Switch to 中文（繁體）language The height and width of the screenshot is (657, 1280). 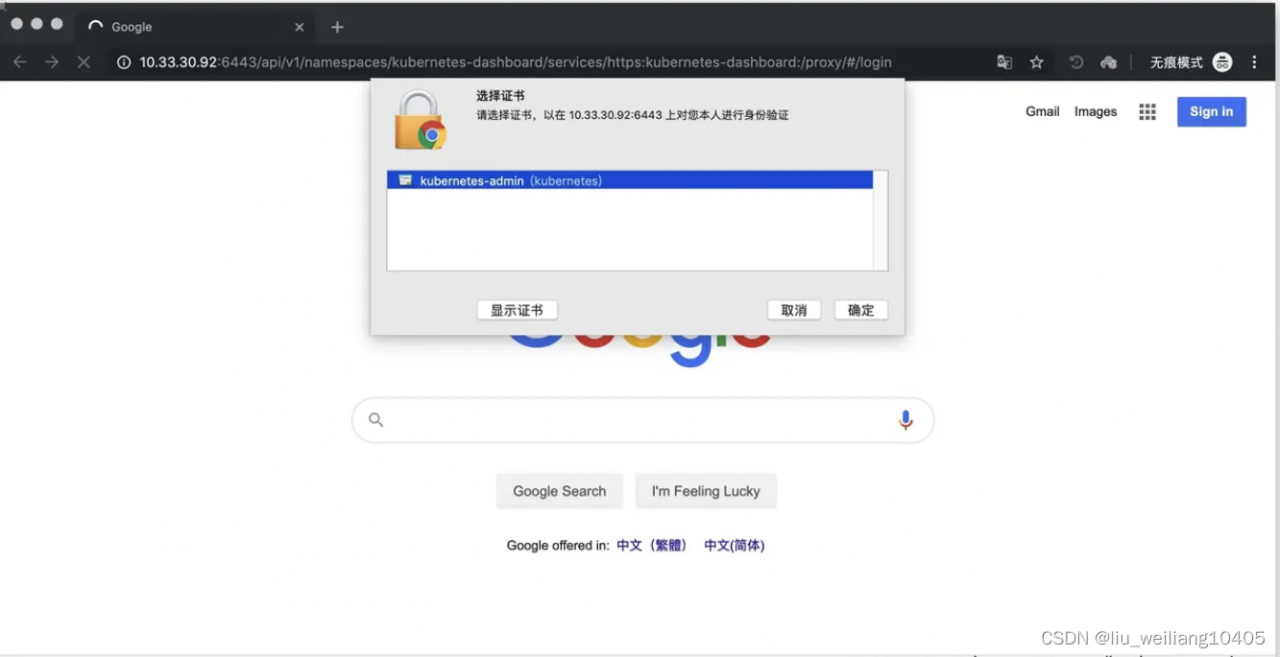click(x=652, y=545)
